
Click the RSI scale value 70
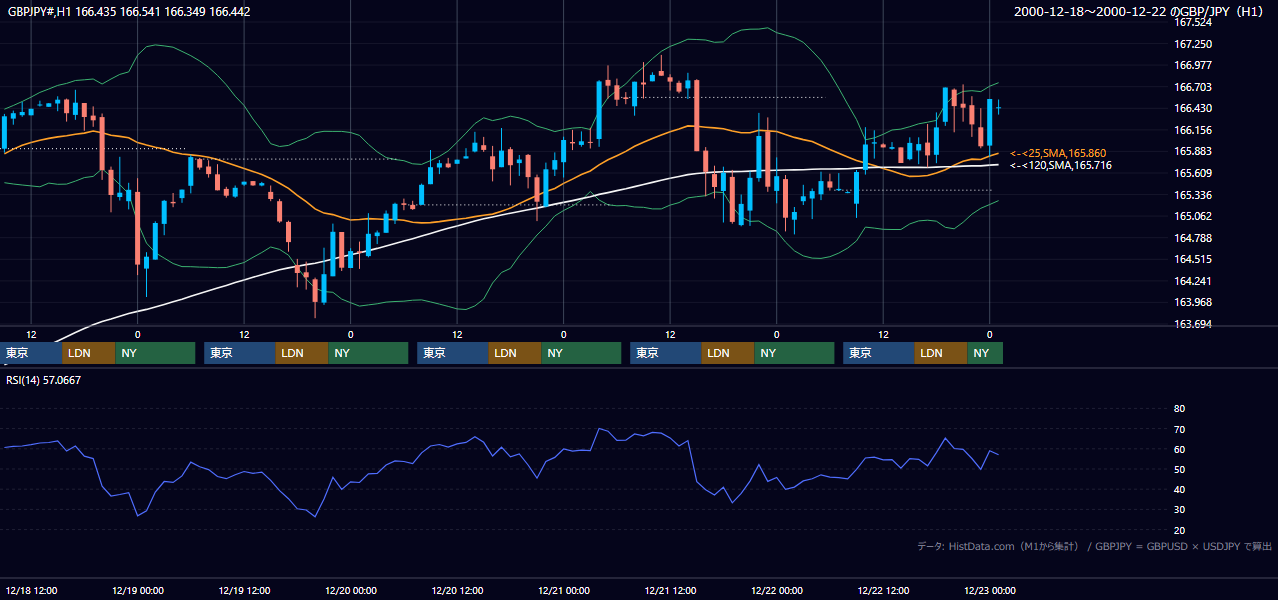click(x=1179, y=429)
